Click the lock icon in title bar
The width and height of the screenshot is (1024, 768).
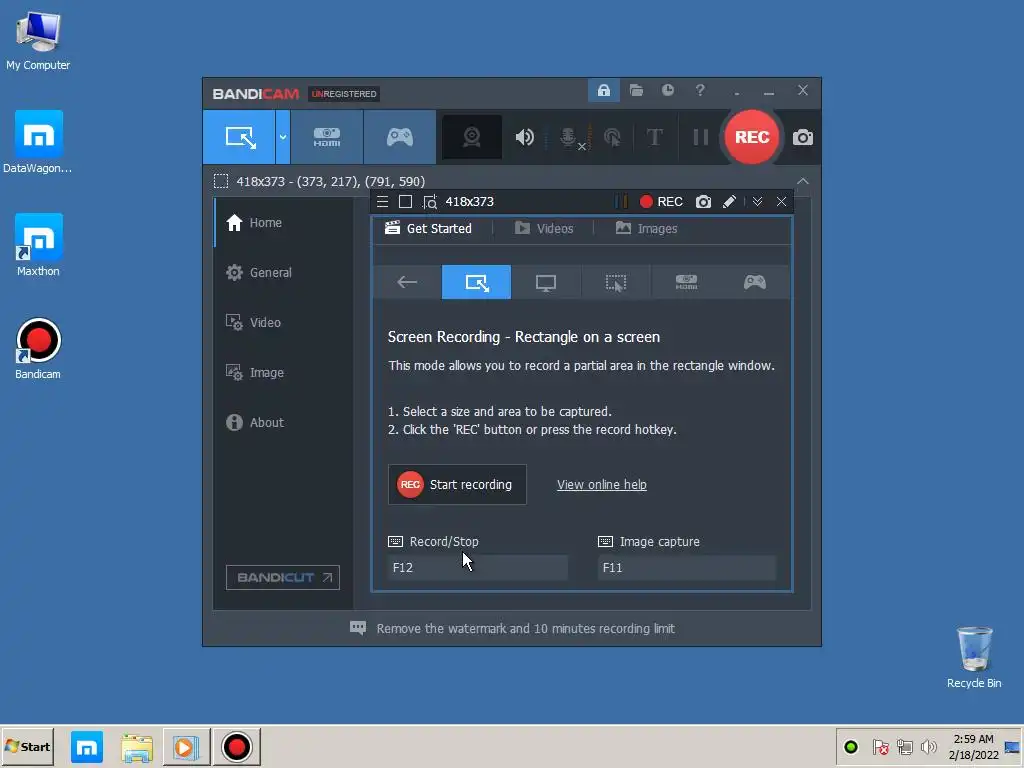coord(603,90)
